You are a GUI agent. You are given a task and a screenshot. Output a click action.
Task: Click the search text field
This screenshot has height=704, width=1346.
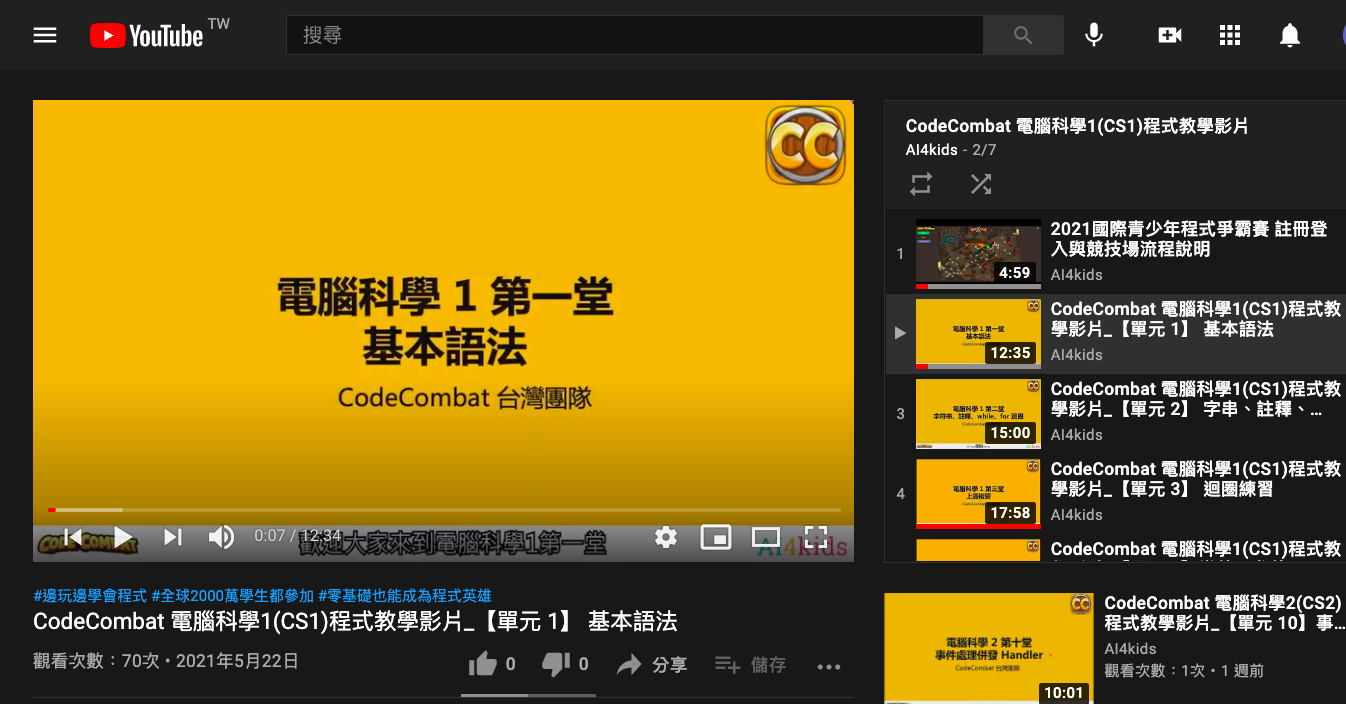point(635,35)
